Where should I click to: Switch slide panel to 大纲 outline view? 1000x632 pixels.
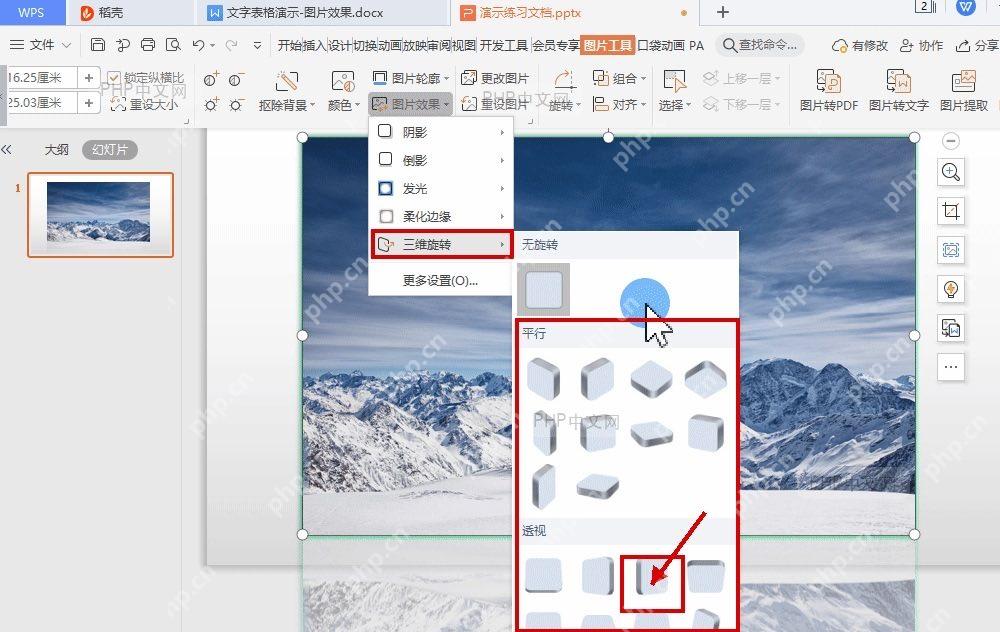pos(56,150)
